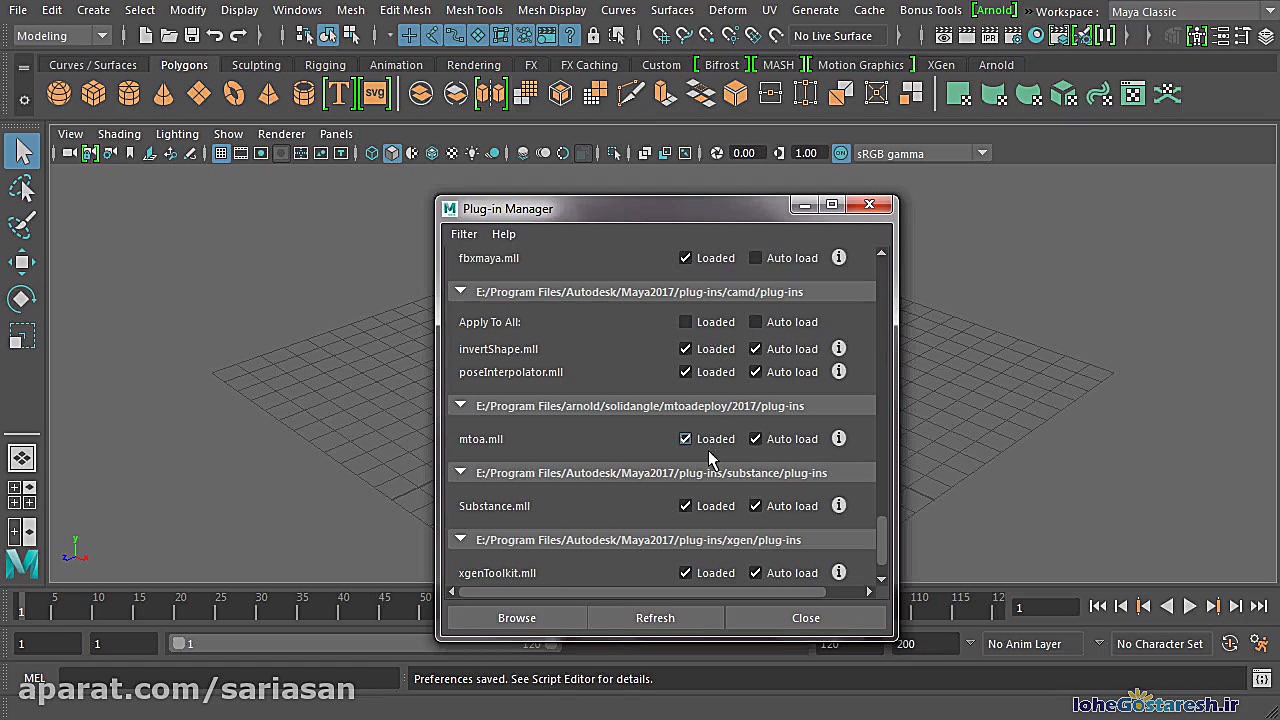Uncheck Loaded for mtoa.mll
The image size is (1280, 720).
[x=685, y=438]
